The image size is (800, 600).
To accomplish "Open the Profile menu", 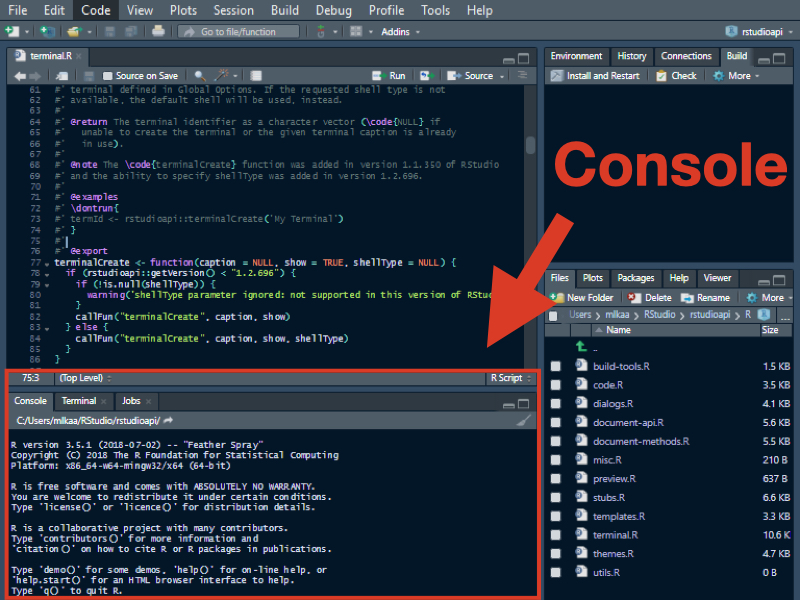I will (x=387, y=10).
